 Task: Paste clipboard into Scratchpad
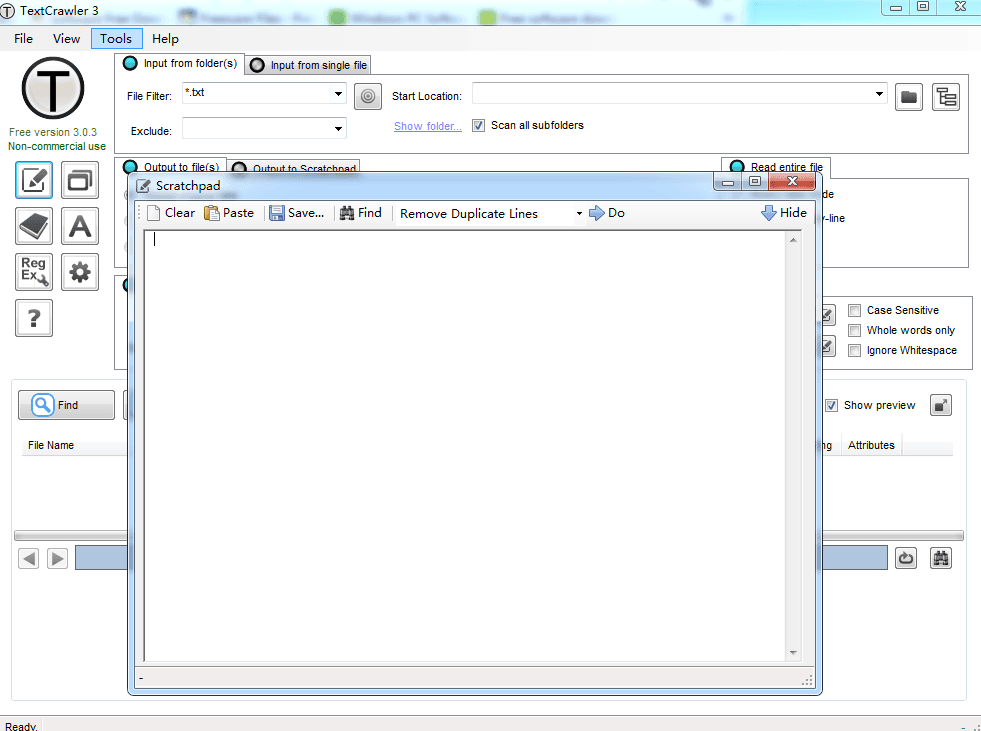[229, 213]
